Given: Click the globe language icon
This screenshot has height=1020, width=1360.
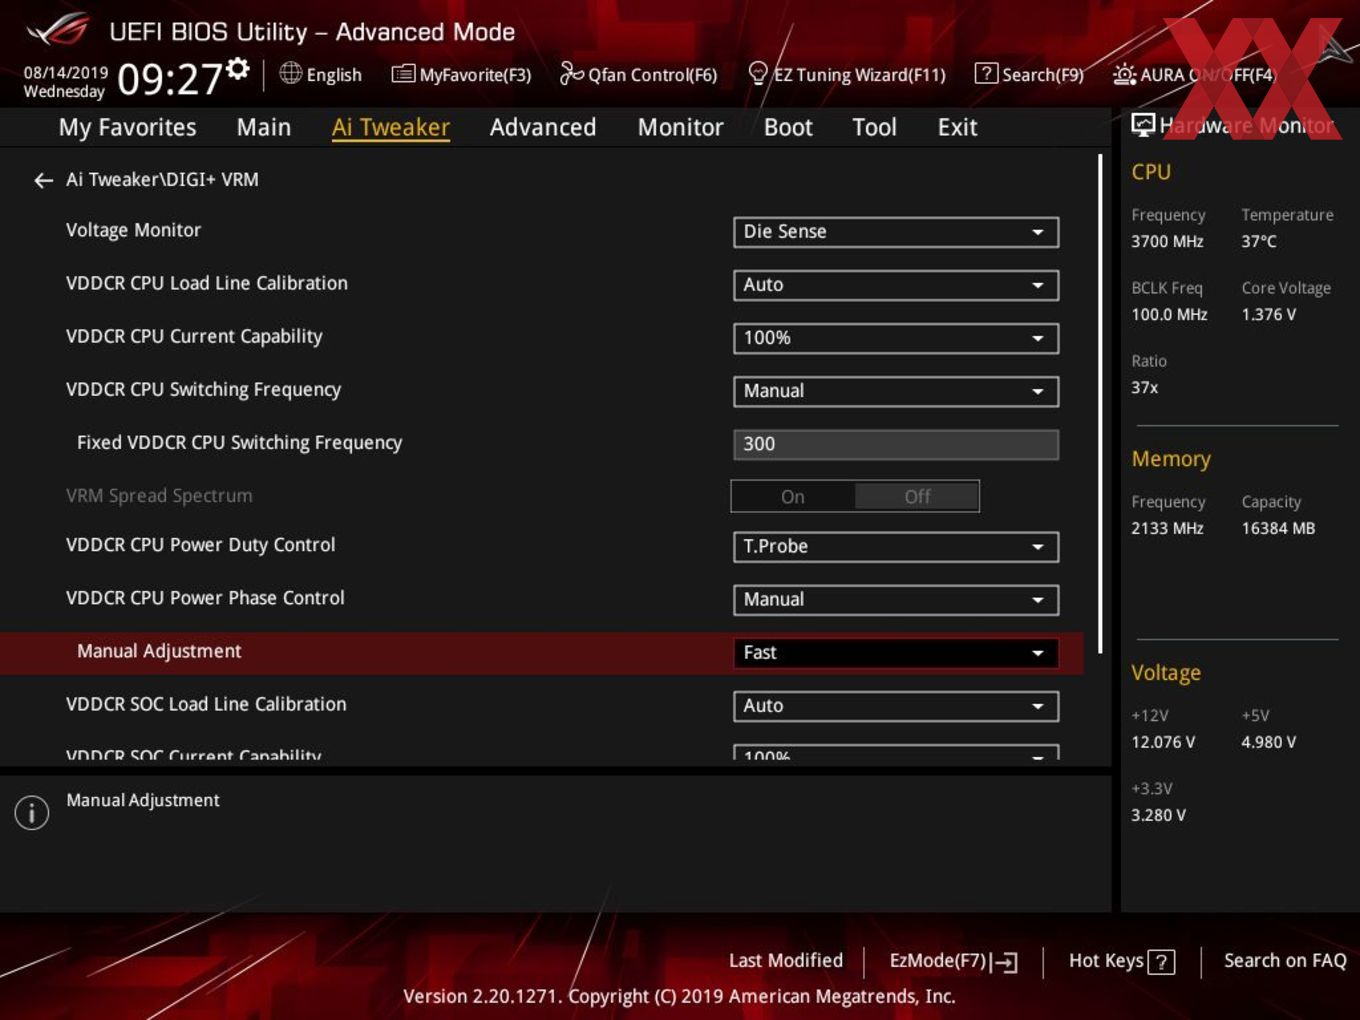Looking at the screenshot, I should (290, 73).
